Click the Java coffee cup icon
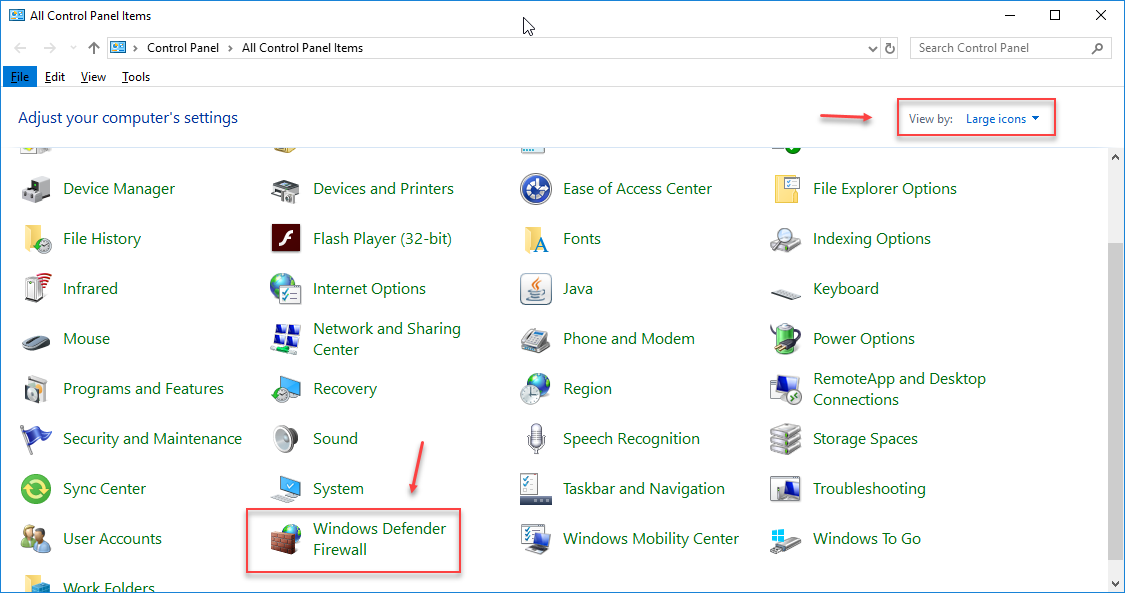 536,289
